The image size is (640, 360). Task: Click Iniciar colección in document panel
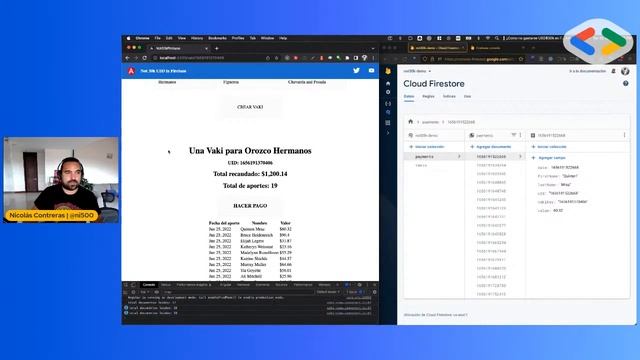click(x=549, y=147)
